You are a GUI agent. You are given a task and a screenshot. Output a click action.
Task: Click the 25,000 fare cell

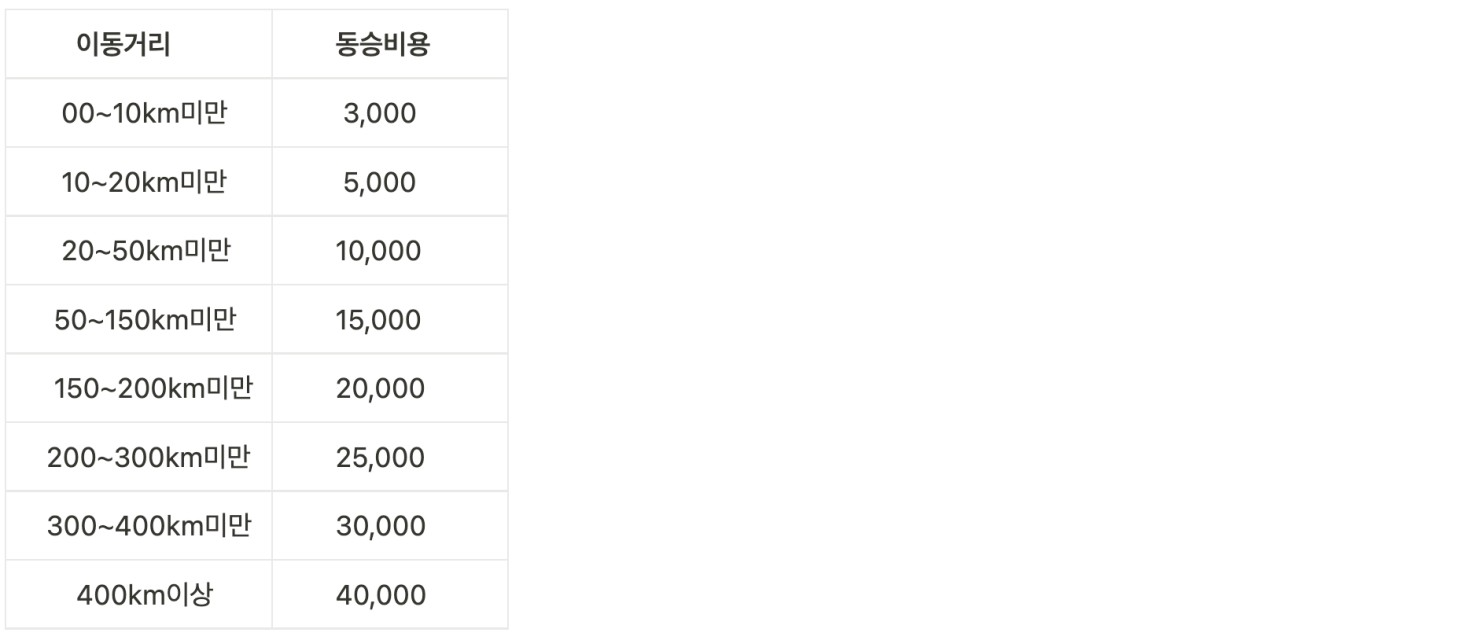click(x=380, y=457)
